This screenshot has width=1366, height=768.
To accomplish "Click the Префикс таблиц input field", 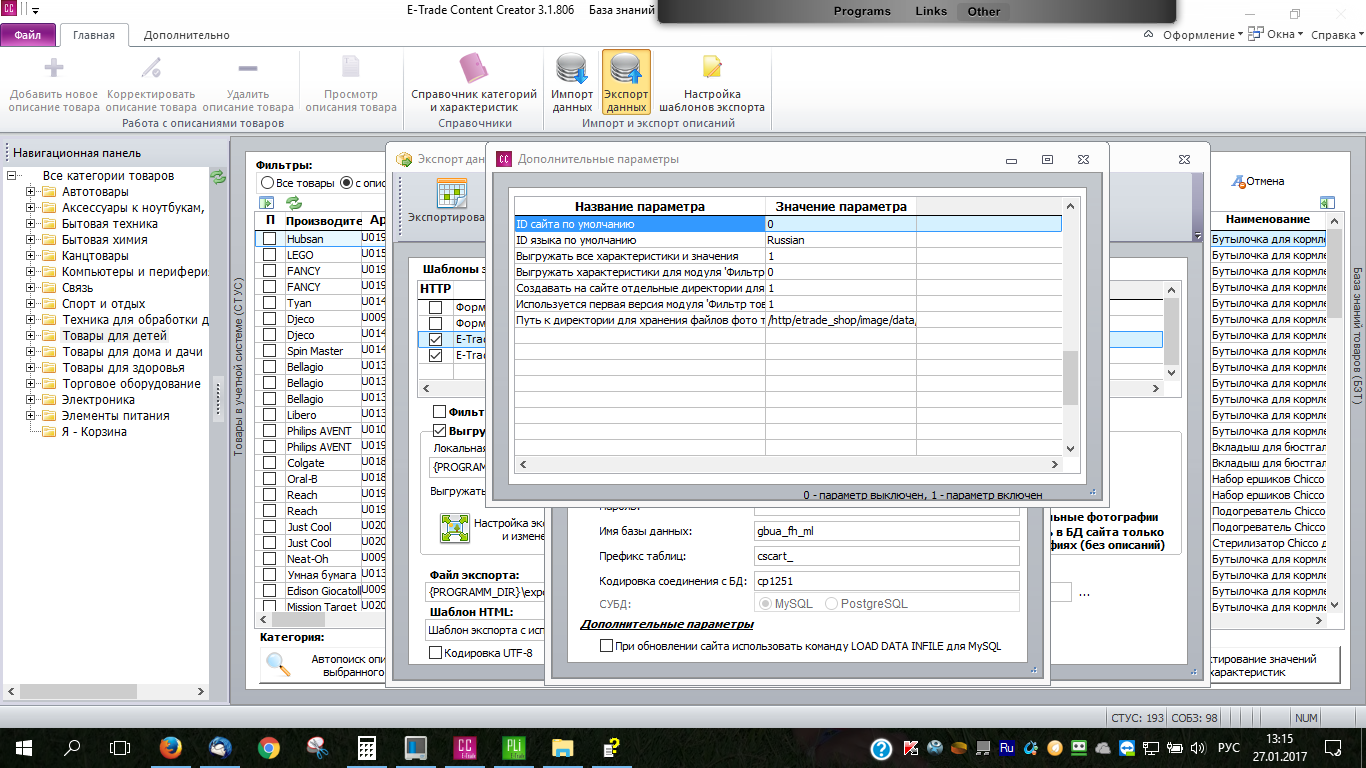I will (887, 556).
